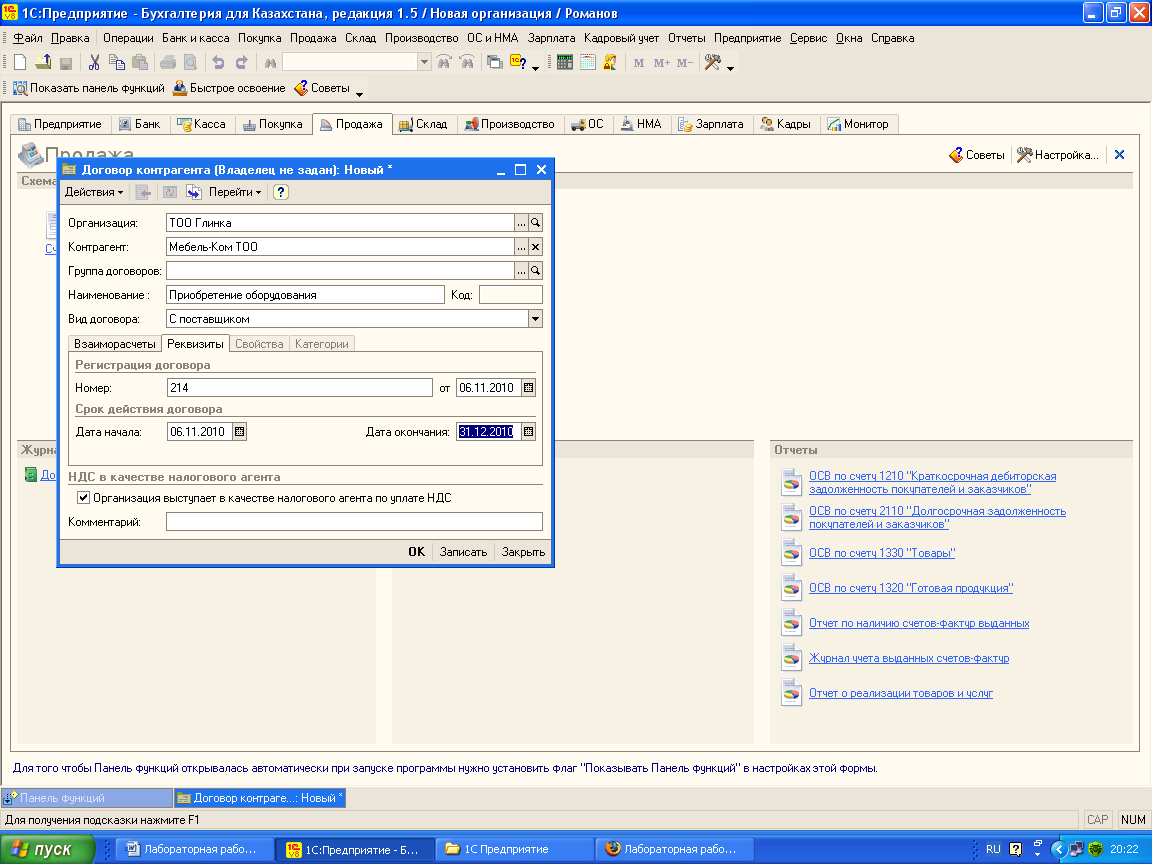1152x864 pixels.
Task: Click magnifier open icon for Организация field
Action: [536, 223]
